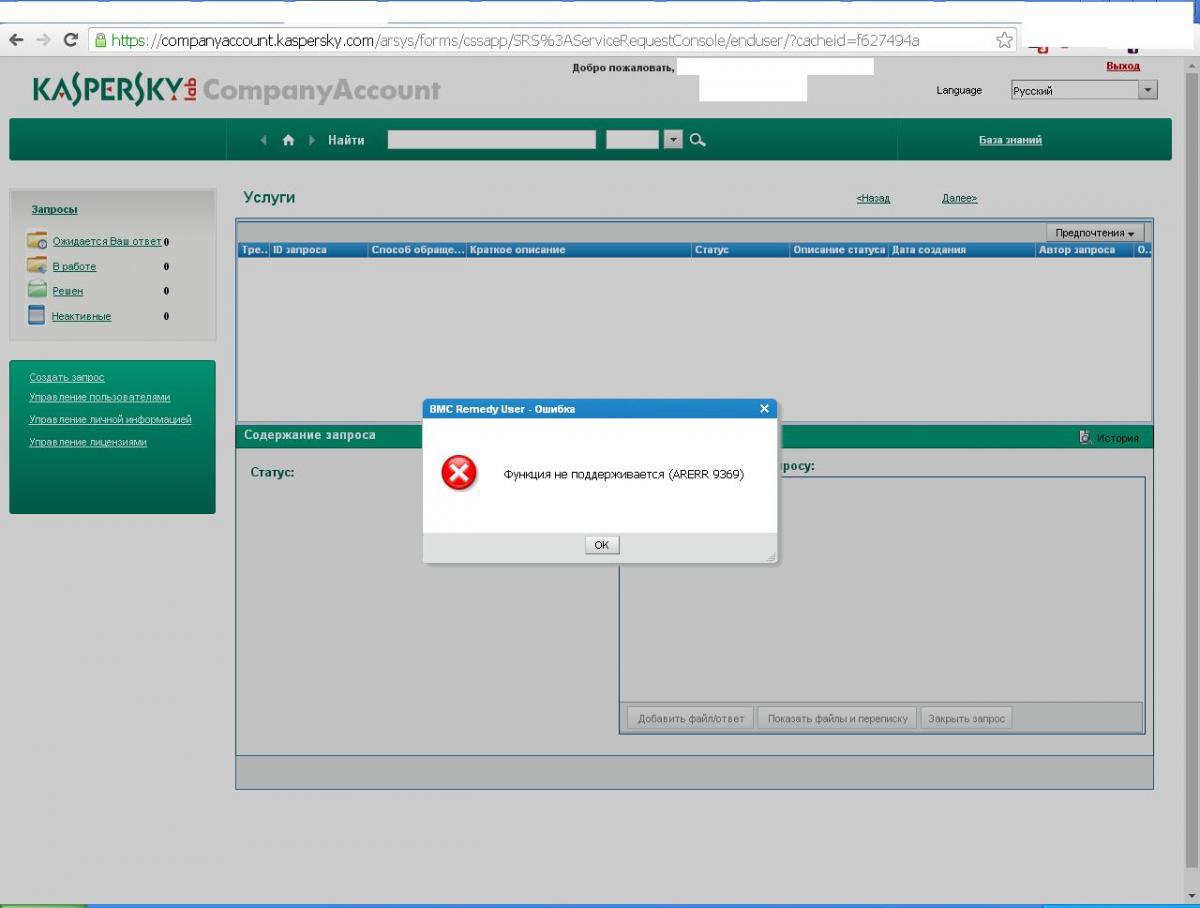Click the back arrow beside home icon
Image resolution: width=1200 pixels, height=908 pixels.
pyautogui.click(x=264, y=140)
